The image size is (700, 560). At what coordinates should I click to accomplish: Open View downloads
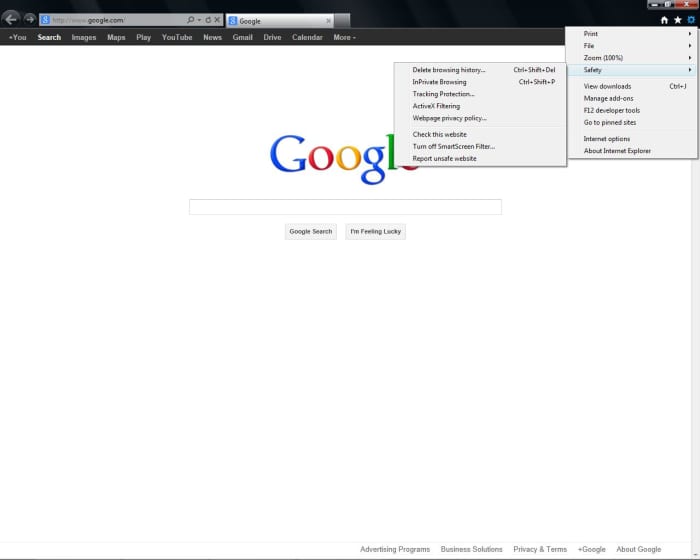pyautogui.click(x=632, y=87)
